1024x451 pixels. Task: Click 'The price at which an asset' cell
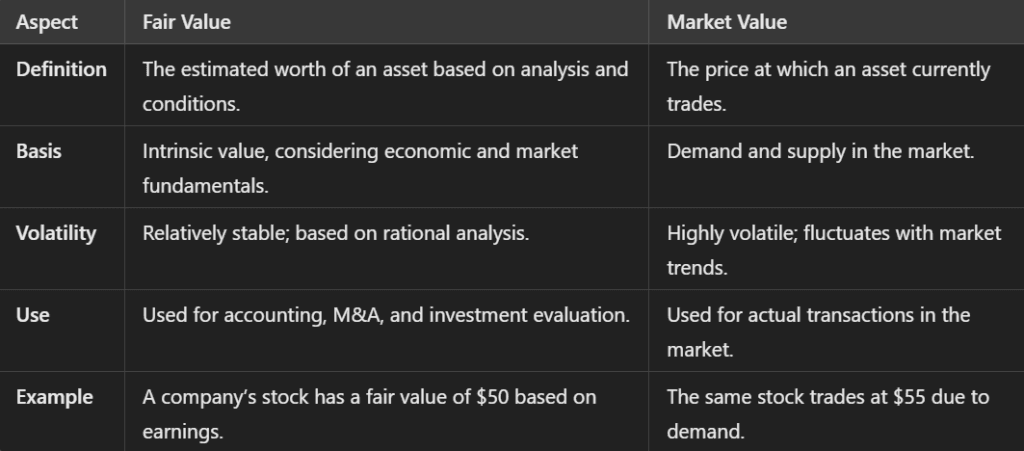(829, 86)
